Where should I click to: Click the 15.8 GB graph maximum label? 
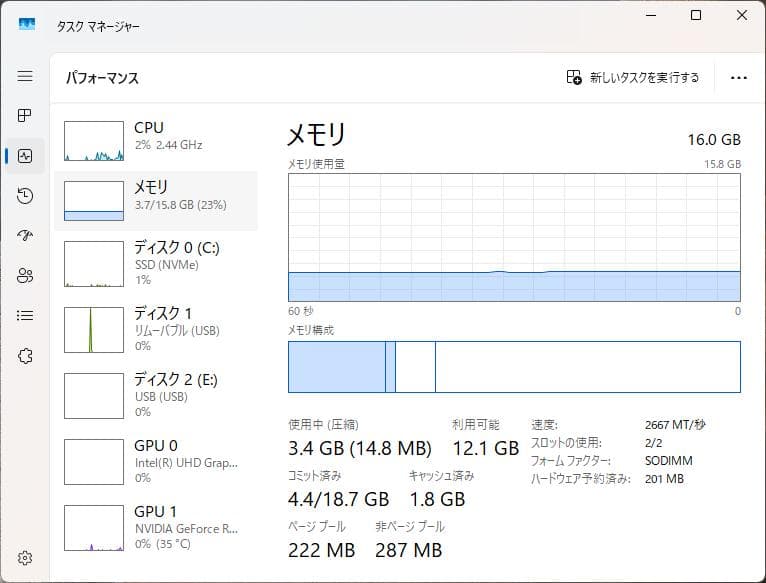(x=722, y=164)
